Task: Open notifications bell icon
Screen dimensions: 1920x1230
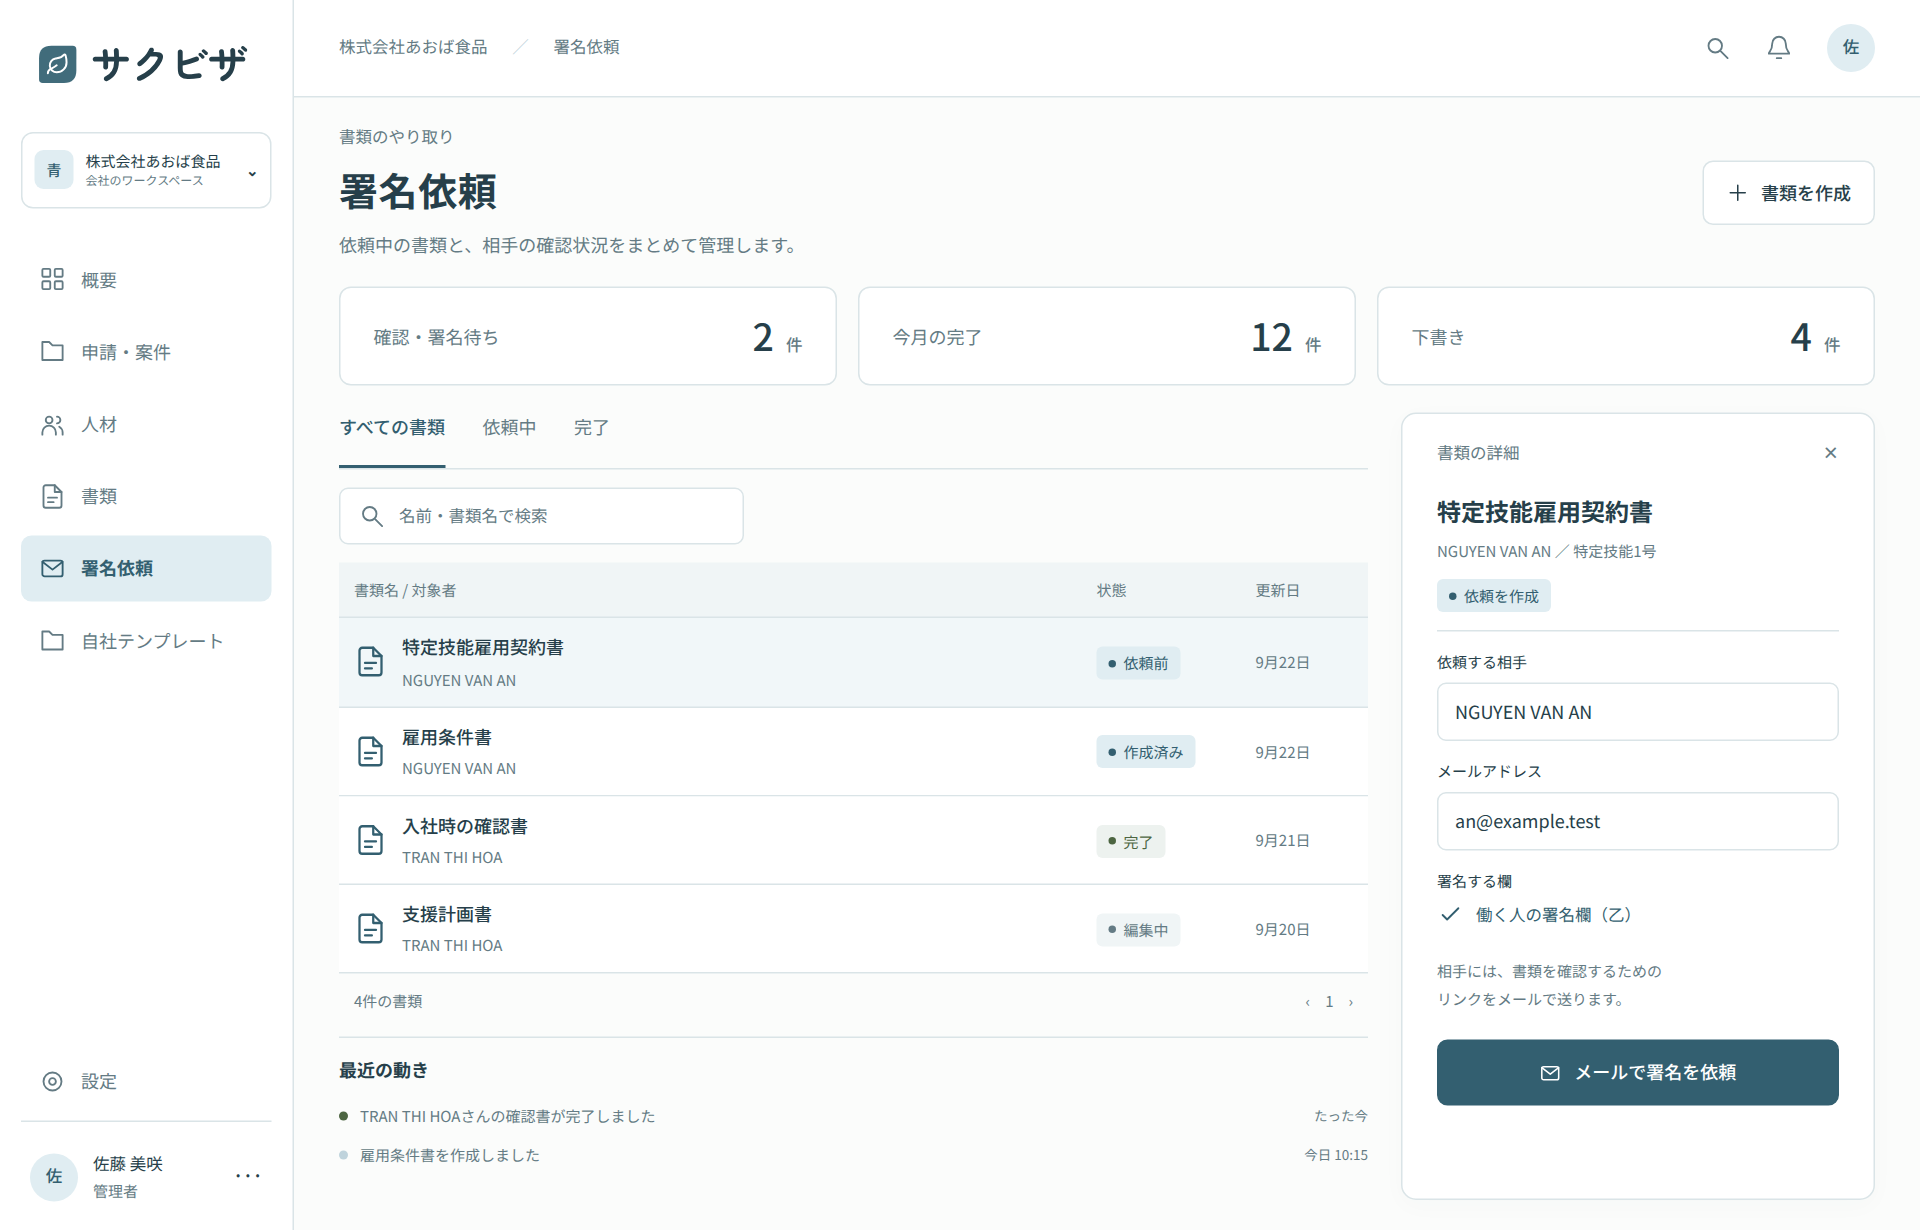Action: (1778, 48)
